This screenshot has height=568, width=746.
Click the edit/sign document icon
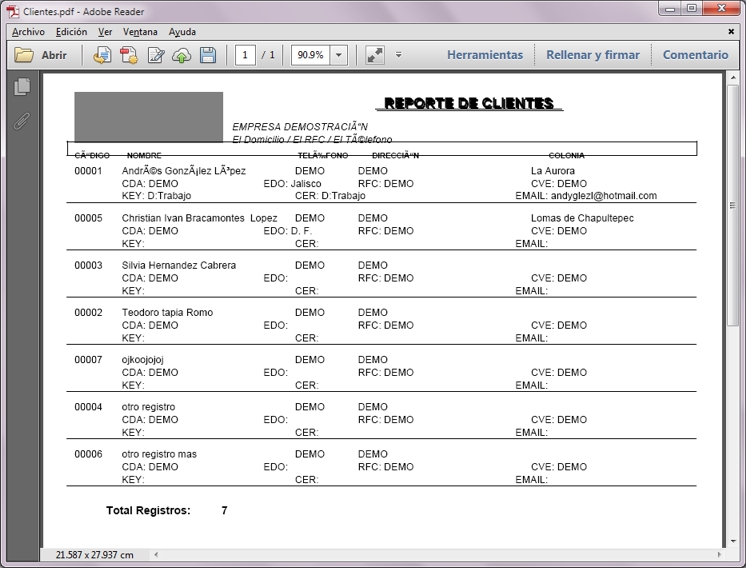155,55
